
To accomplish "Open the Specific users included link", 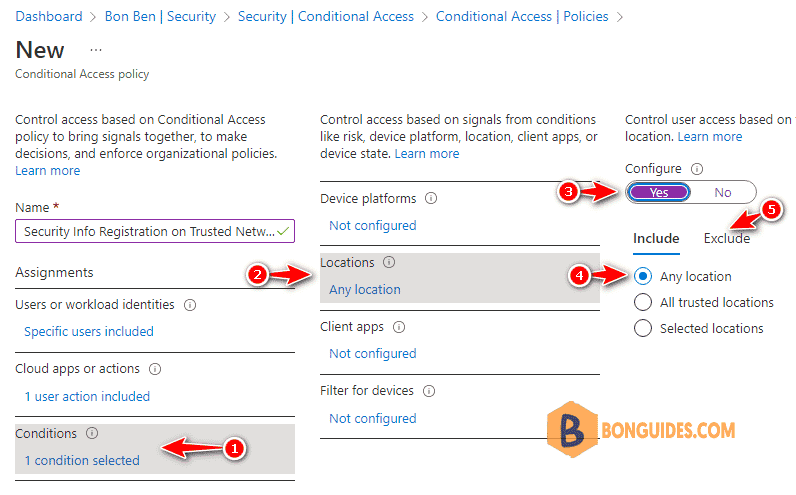I will pos(89,332).
